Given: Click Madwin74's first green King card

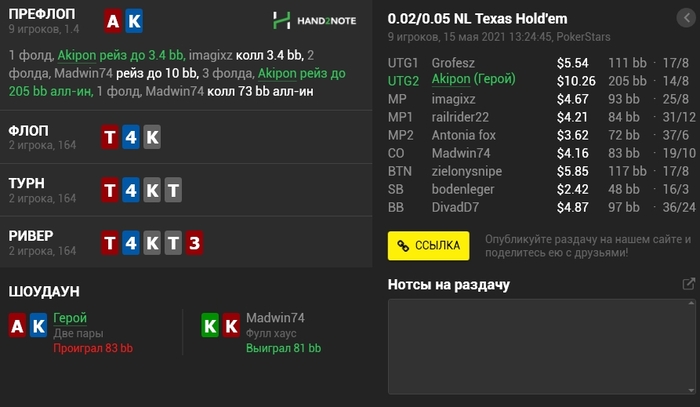Looking at the screenshot, I should pyautogui.click(x=210, y=325).
